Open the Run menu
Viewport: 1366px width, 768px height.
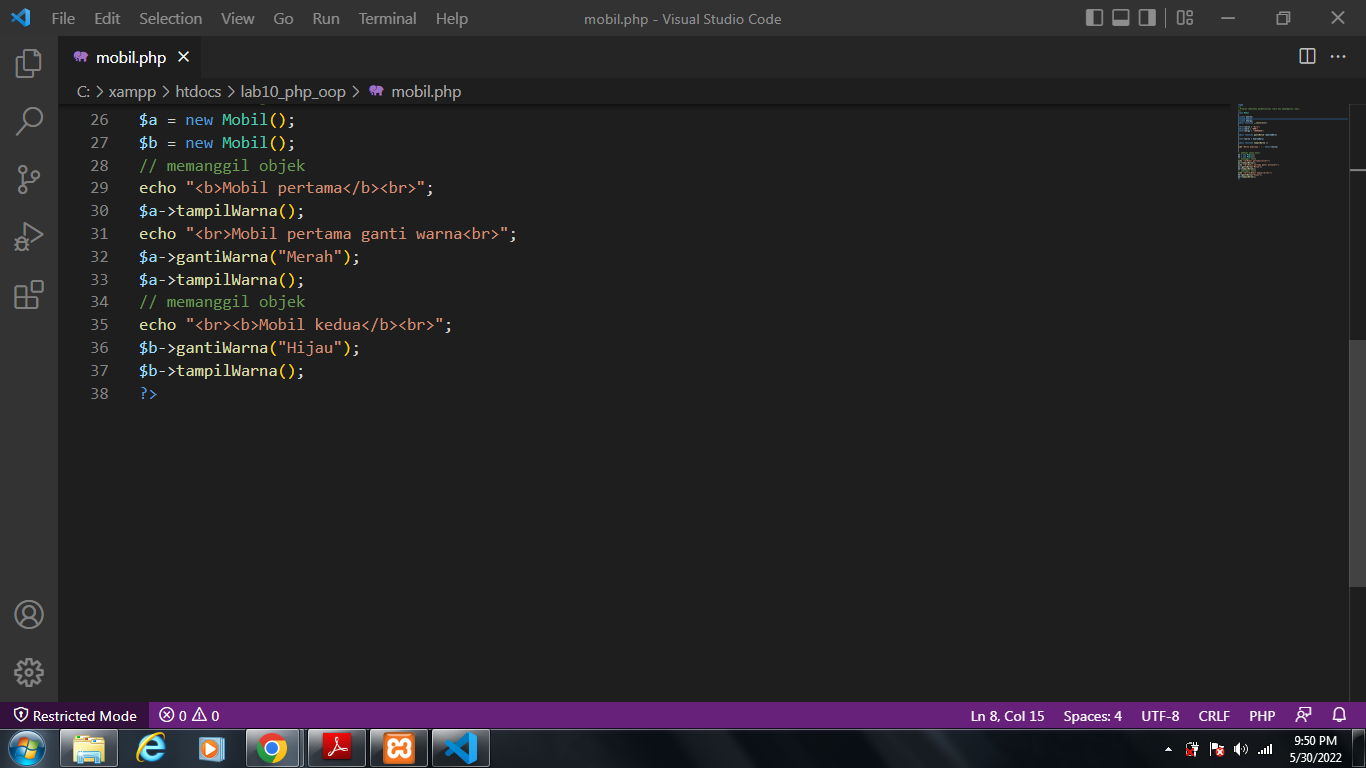[x=325, y=18]
